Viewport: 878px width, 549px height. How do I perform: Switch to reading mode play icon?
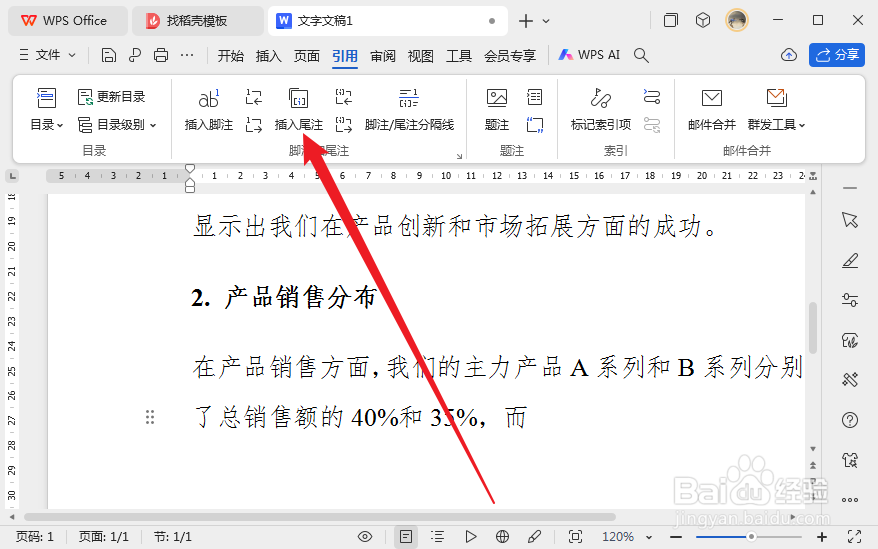pos(471,537)
